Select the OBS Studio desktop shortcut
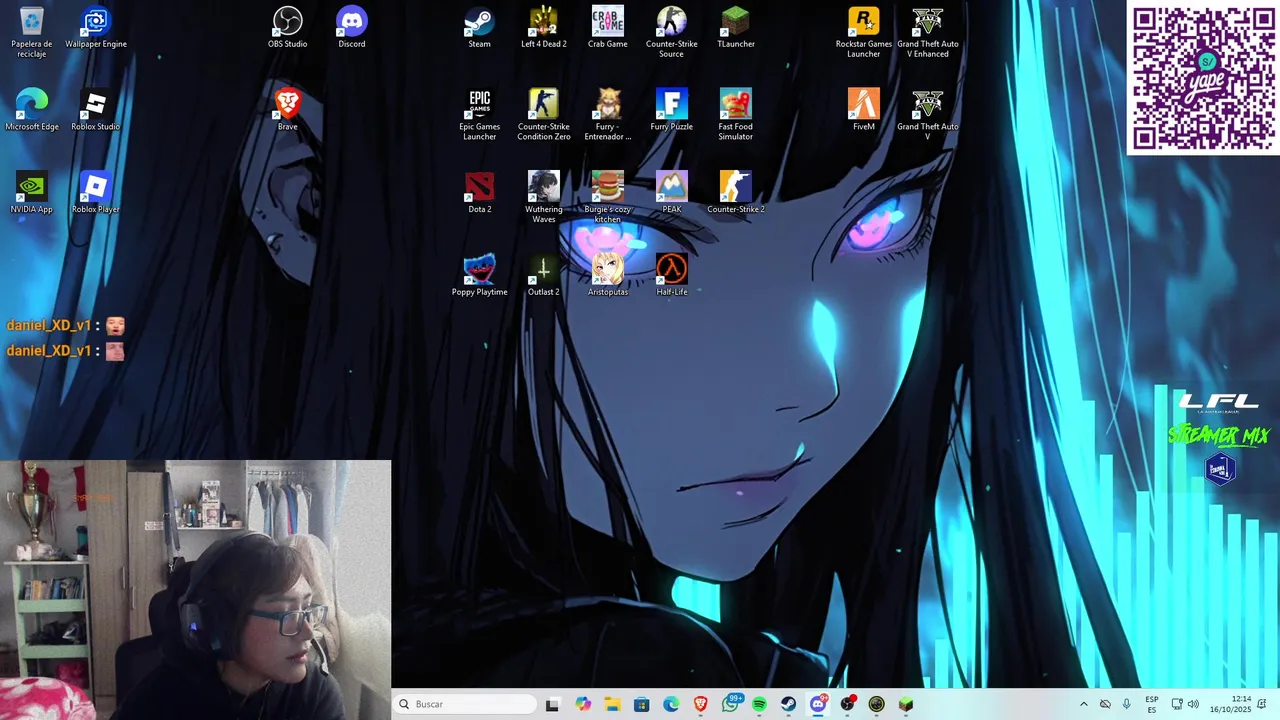The image size is (1280, 720). point(288,27)
